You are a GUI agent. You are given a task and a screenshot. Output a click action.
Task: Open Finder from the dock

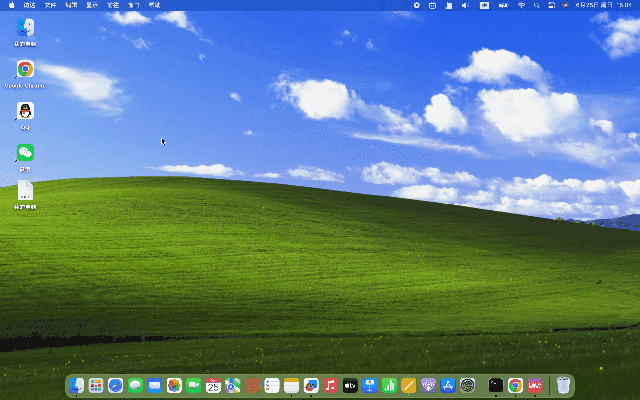(x=76, y=385)
